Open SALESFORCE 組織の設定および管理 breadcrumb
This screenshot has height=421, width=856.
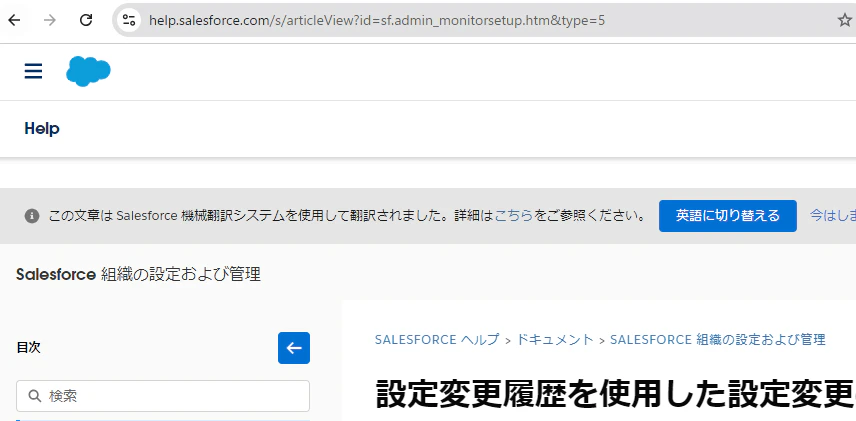tap(717, 340)
